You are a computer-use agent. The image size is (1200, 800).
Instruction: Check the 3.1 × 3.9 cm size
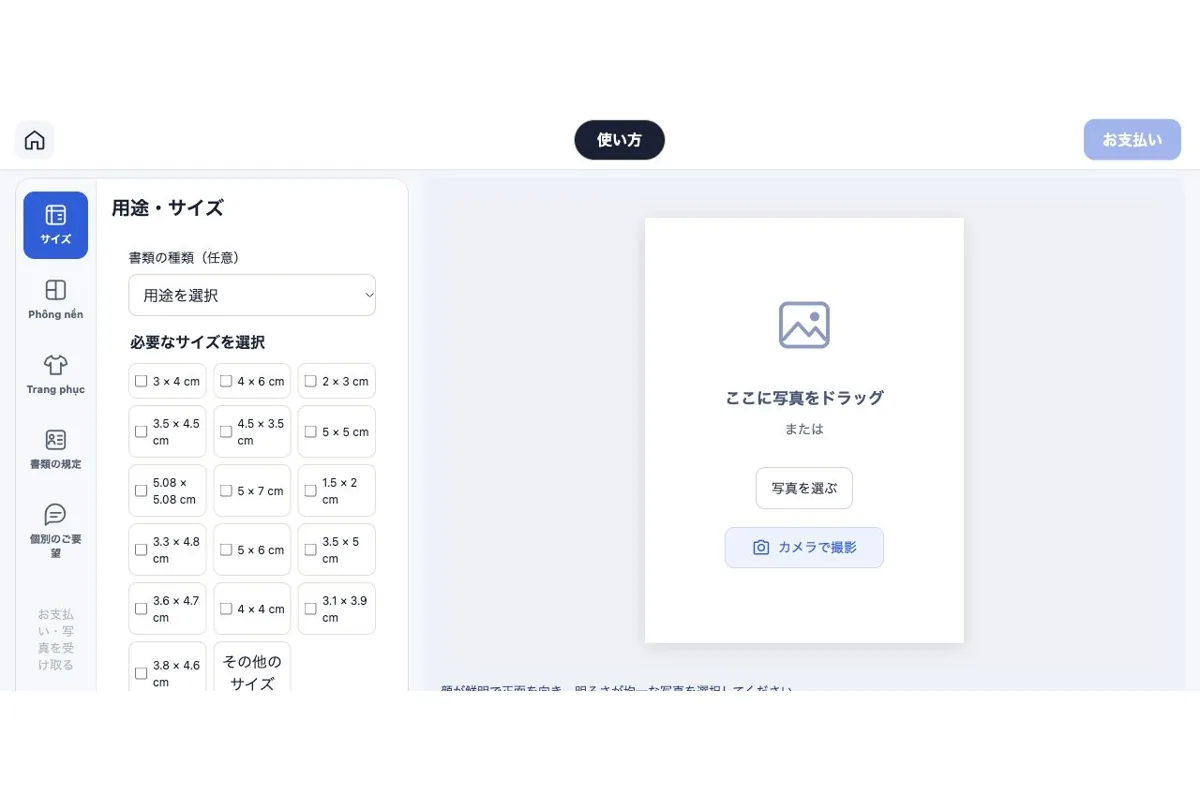(311, 609)
